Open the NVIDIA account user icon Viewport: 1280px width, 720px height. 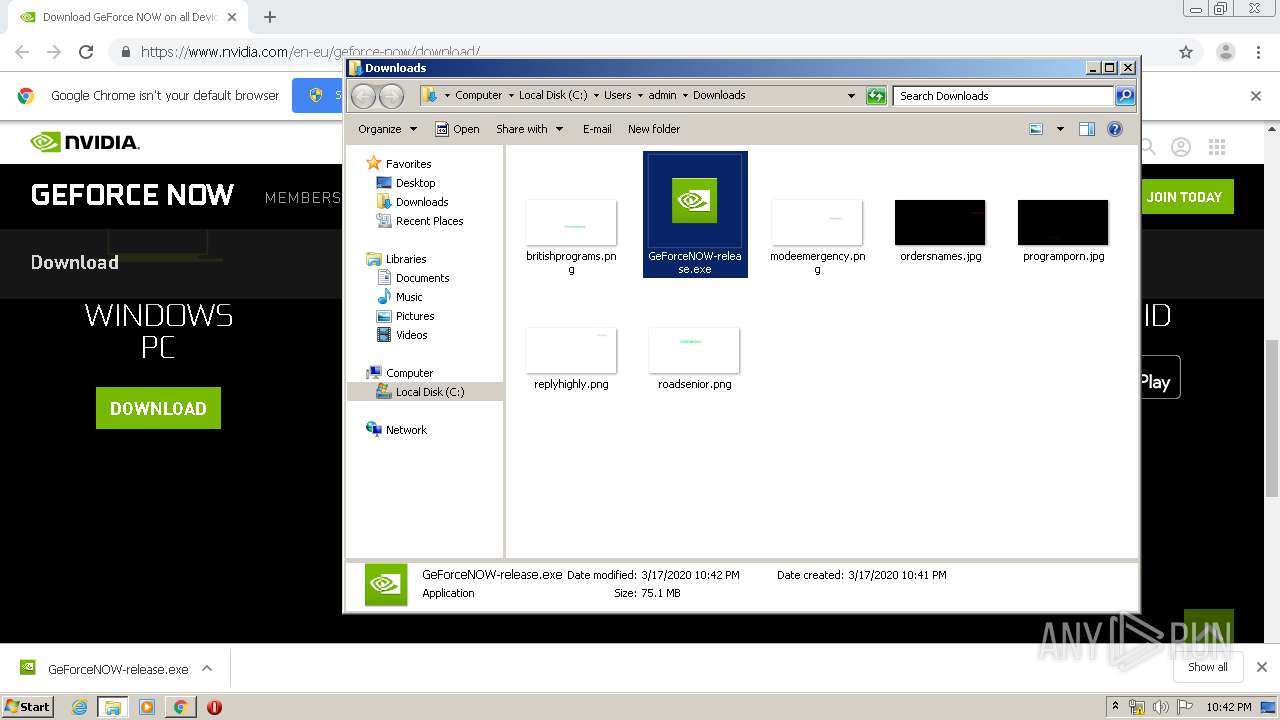(x=1181, y=147)
